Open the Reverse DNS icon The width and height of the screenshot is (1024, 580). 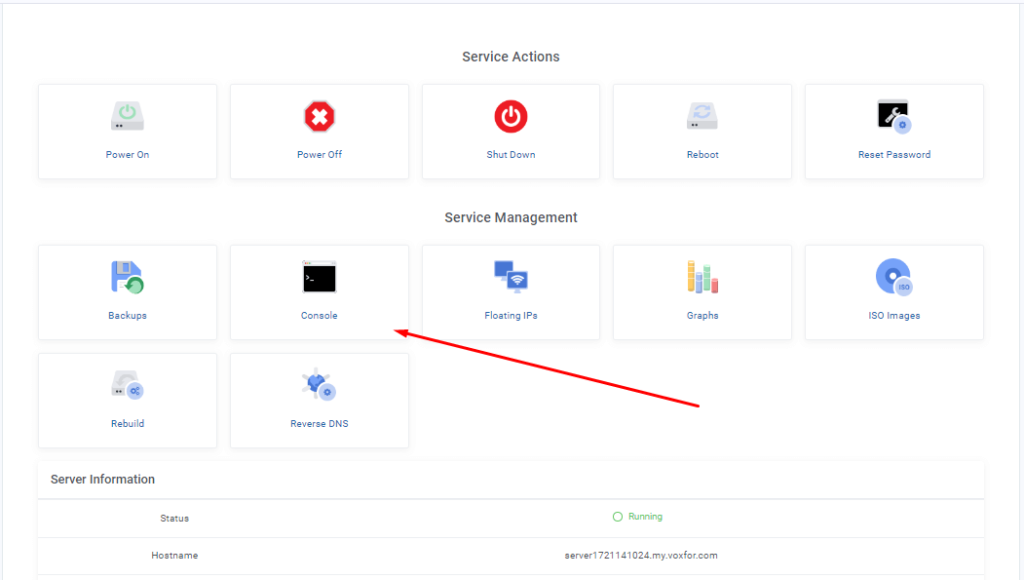(x=319, y=385)
